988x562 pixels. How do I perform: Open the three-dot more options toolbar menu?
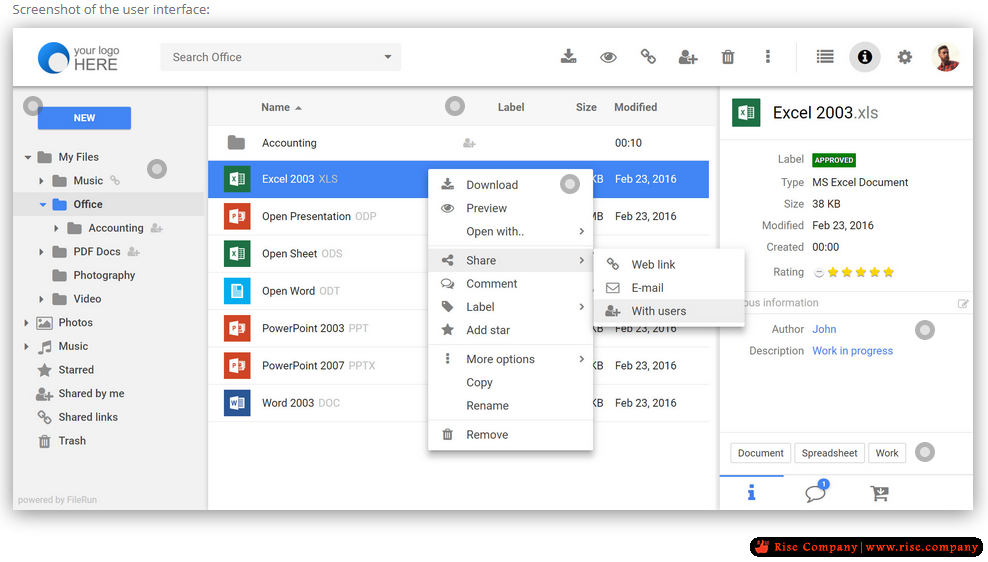point(768,57)
